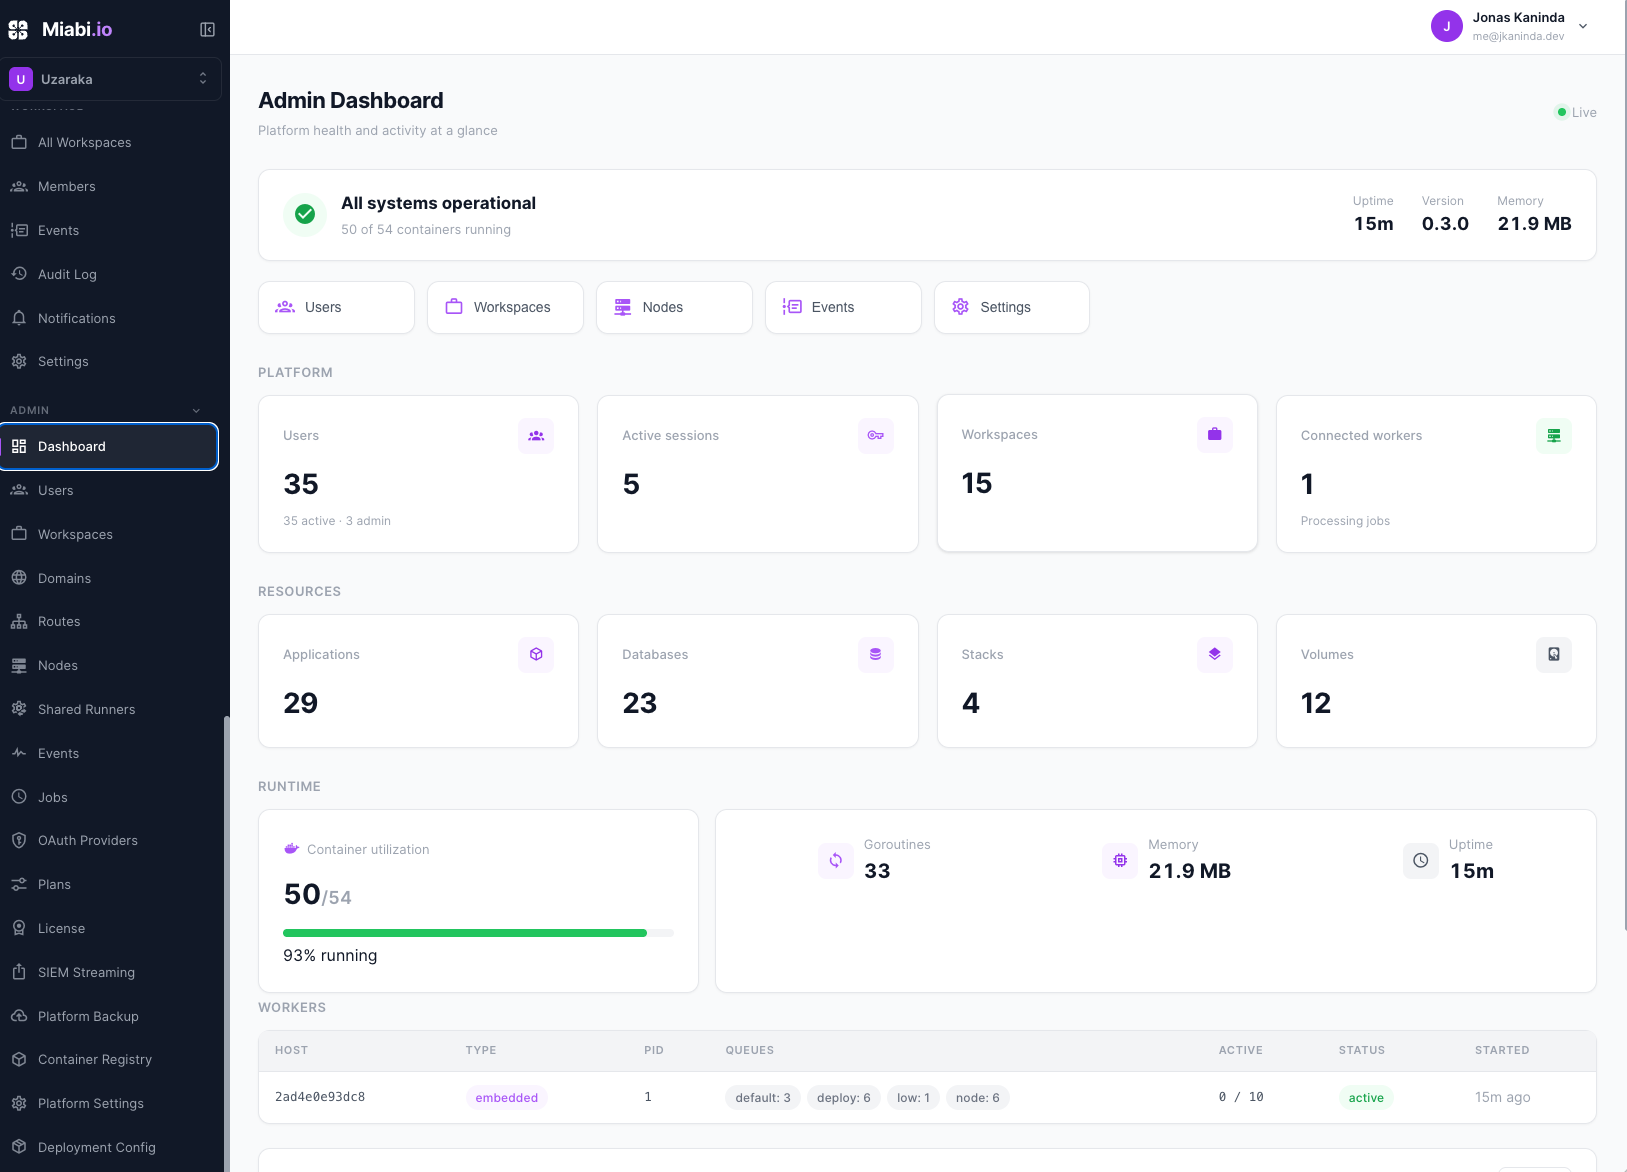The height and width of the screenshot is (1172, 1627).
Task: Collapse the ADMIN sidebar section
Action: 196,411
